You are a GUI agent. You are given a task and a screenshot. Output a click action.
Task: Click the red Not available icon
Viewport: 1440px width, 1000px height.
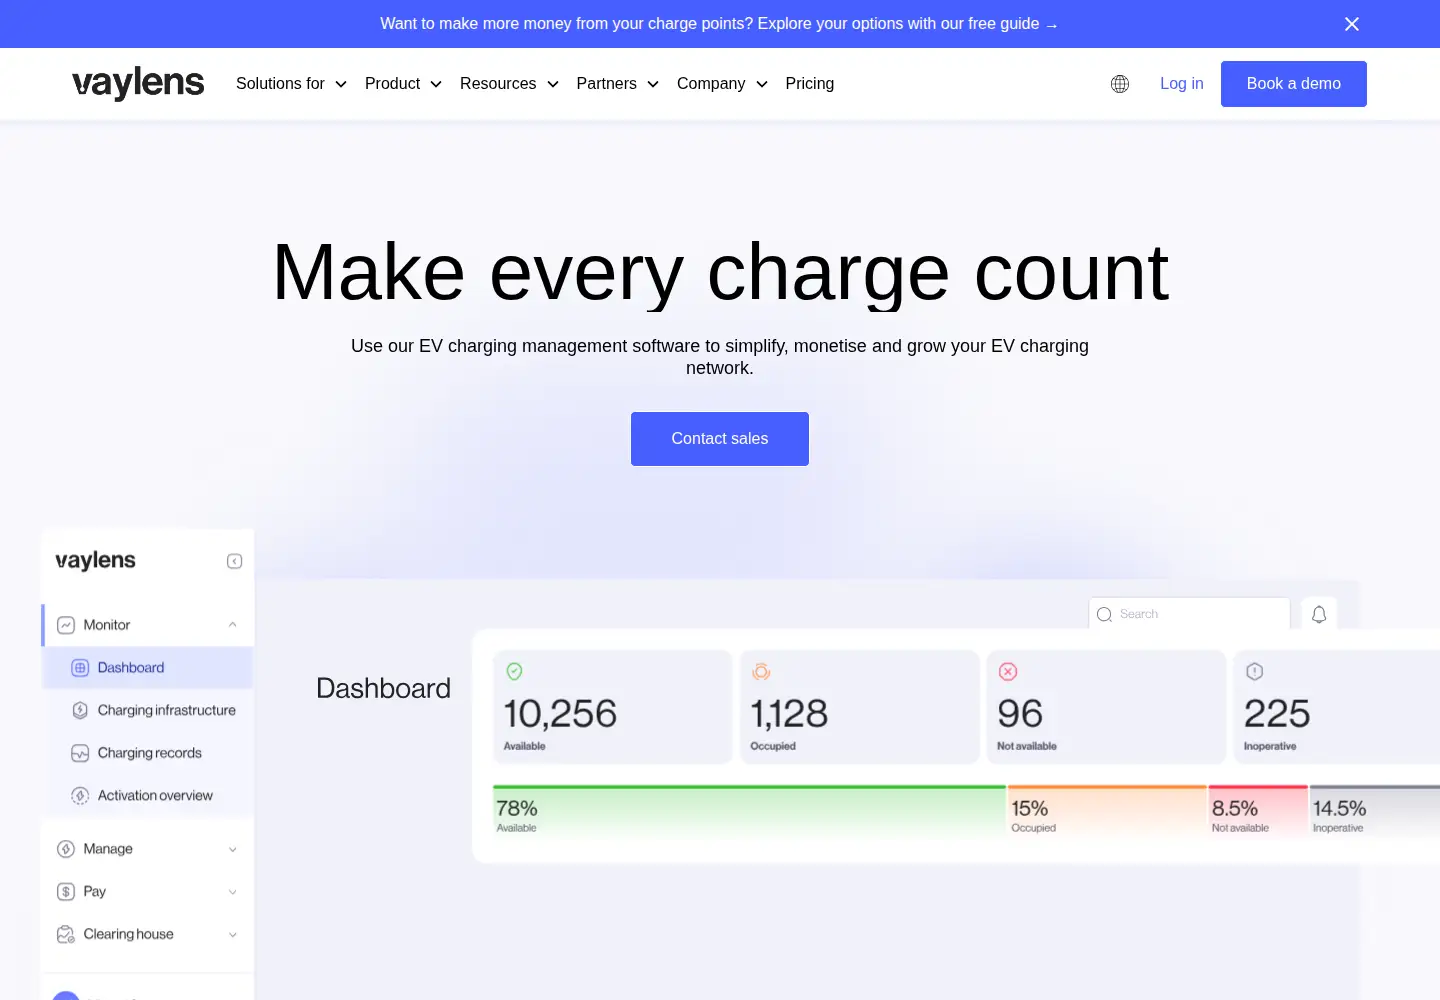pos(1008,671)
